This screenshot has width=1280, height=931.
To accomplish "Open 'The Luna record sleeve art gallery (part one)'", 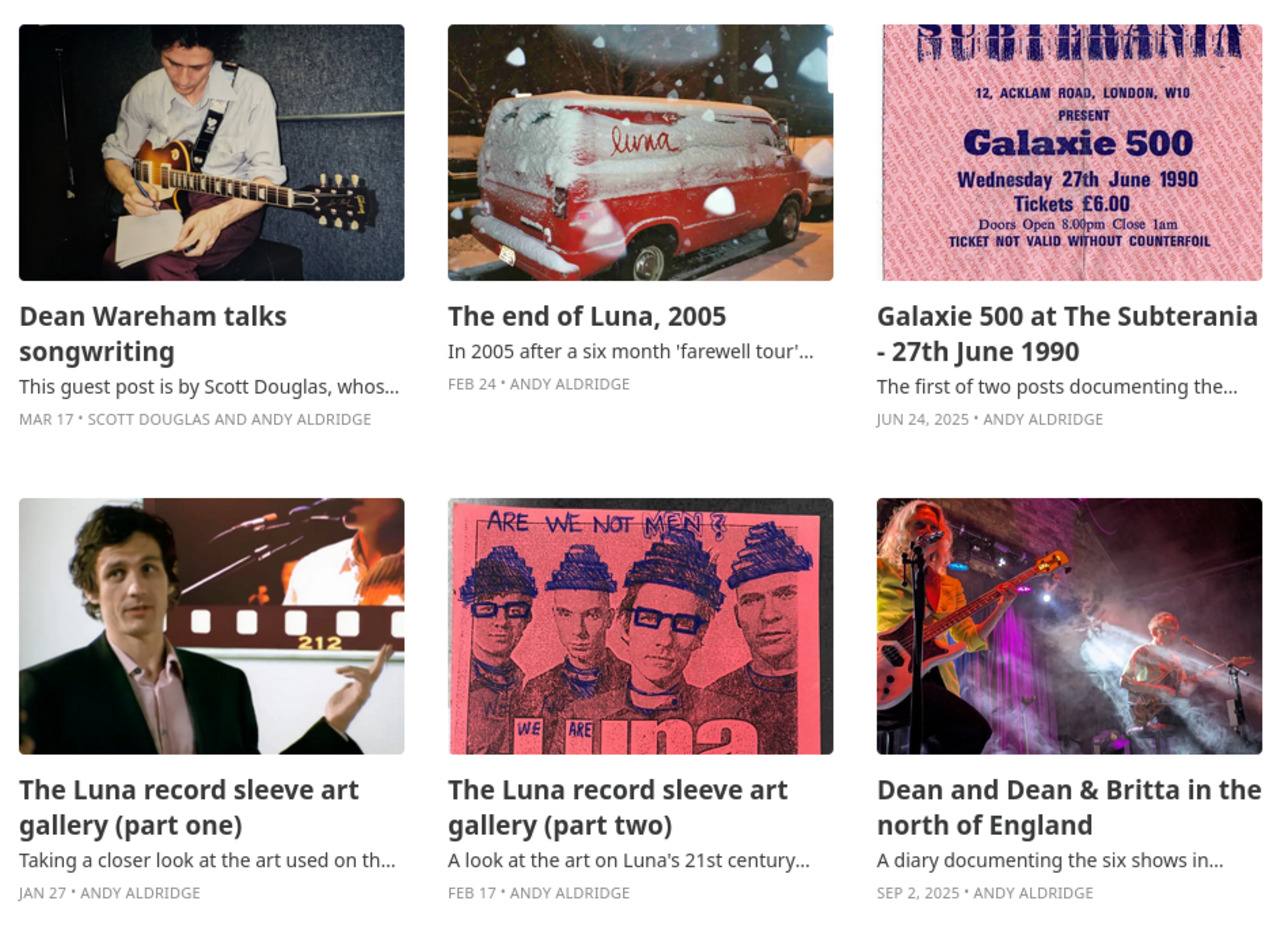I will tap(189, 808).
